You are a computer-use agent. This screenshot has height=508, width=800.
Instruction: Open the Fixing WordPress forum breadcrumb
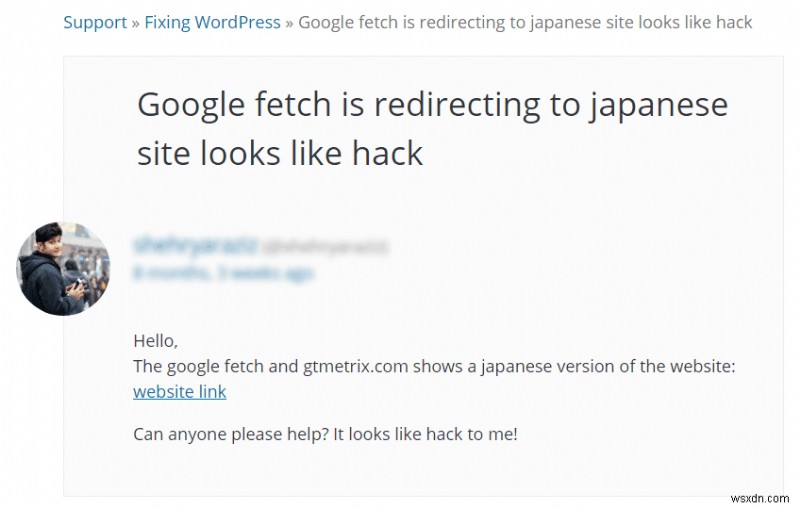(212, 22)
